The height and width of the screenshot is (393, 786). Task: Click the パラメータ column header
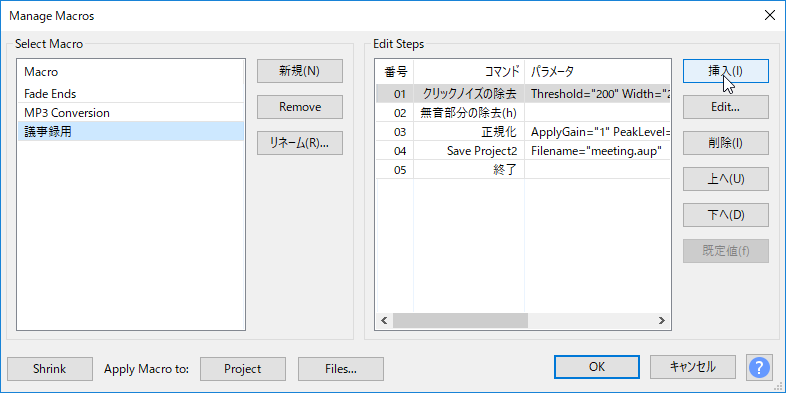[x=597, y=72]
